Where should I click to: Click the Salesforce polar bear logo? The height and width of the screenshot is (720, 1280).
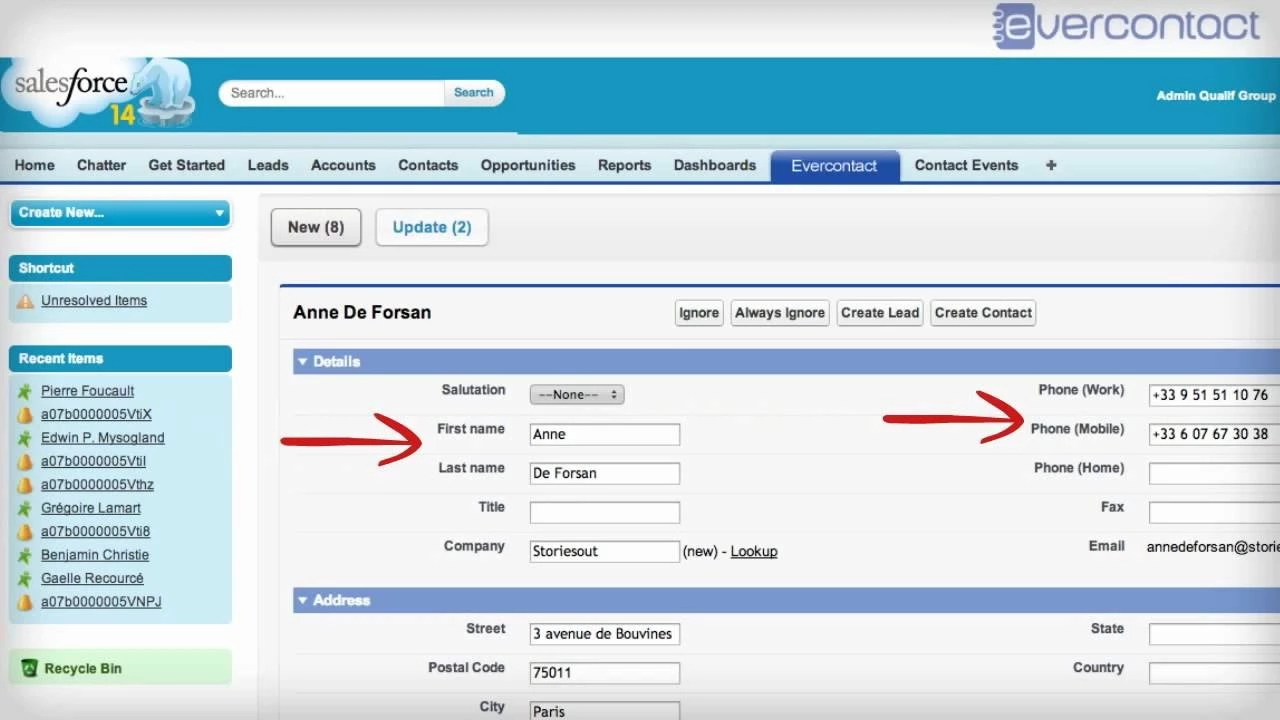pyautogui.click(x=98, y=92)
